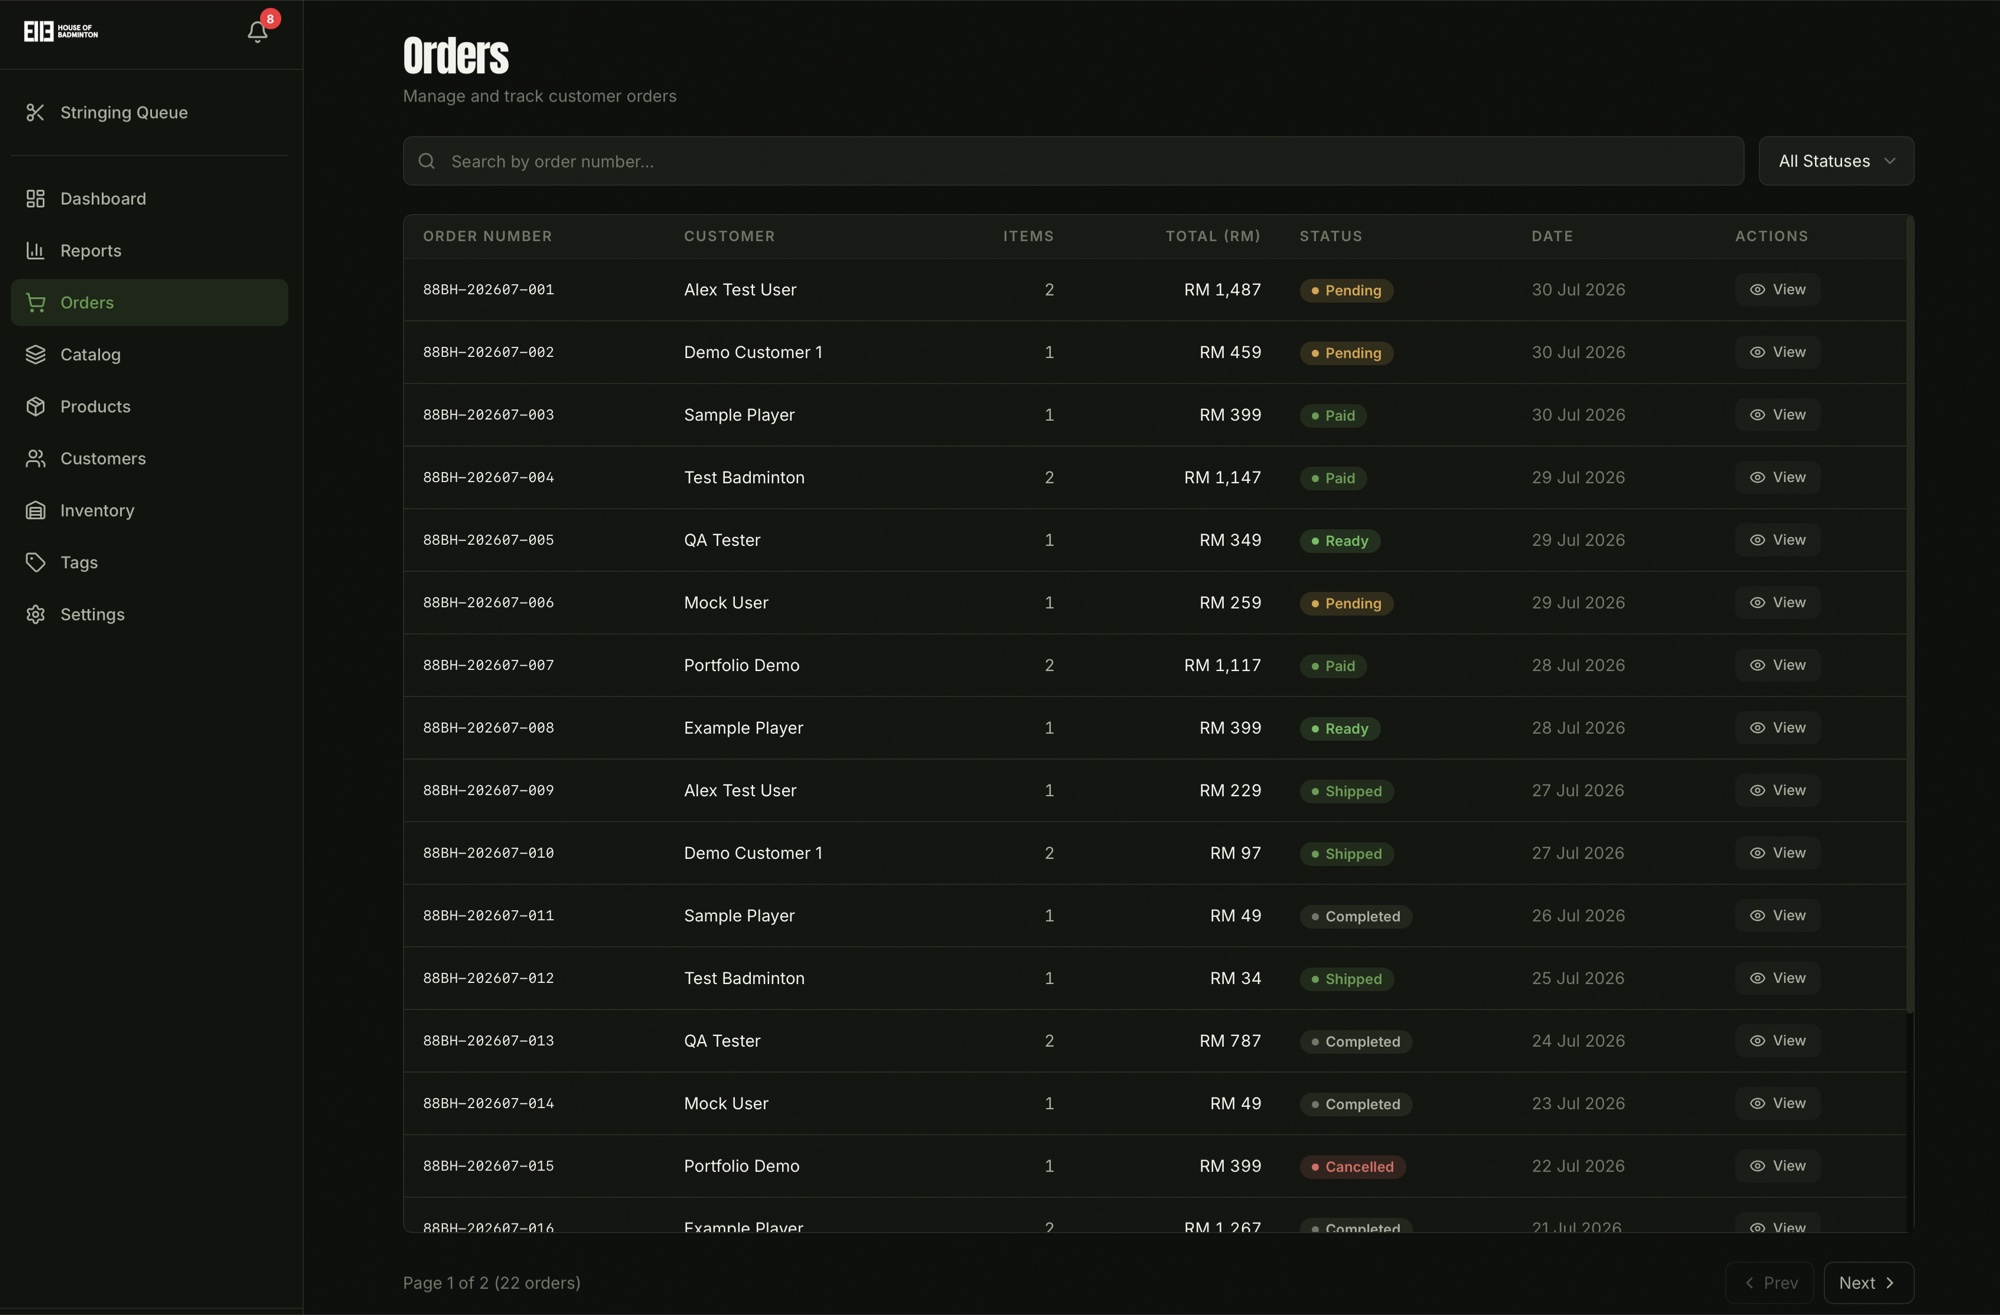Click the Stringing Queue scissors icon
The width and height of the screenshot is (2000, 1315).
36,112
